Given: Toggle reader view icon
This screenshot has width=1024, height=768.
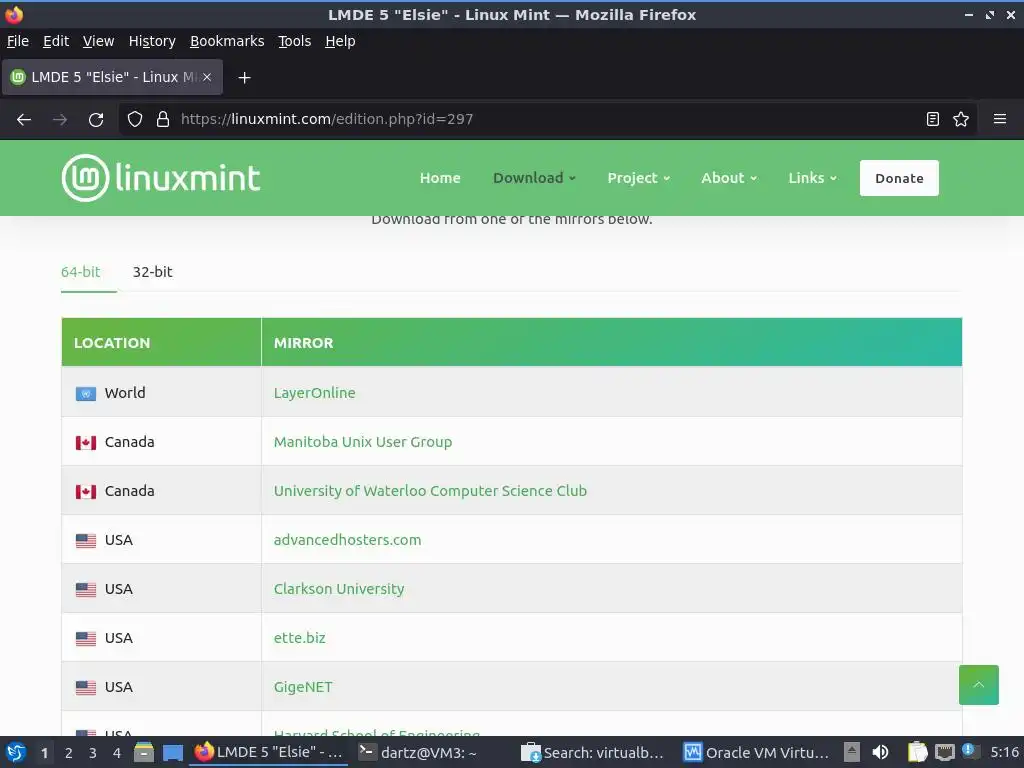Looking at the screenshot, I should coord(933,120).
